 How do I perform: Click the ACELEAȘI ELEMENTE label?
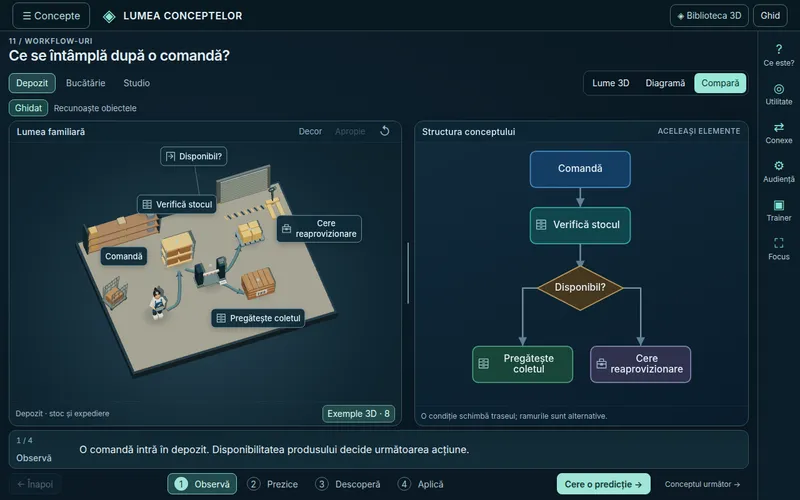[x=698, y=132]
